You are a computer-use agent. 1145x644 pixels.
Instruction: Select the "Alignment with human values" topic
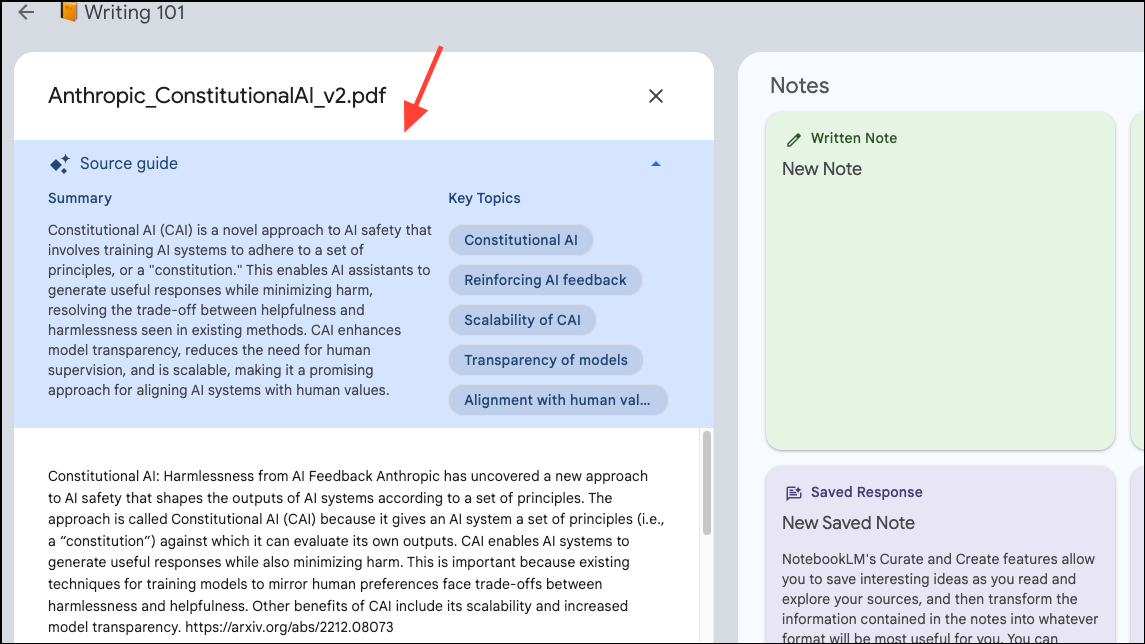coord(558,400)
